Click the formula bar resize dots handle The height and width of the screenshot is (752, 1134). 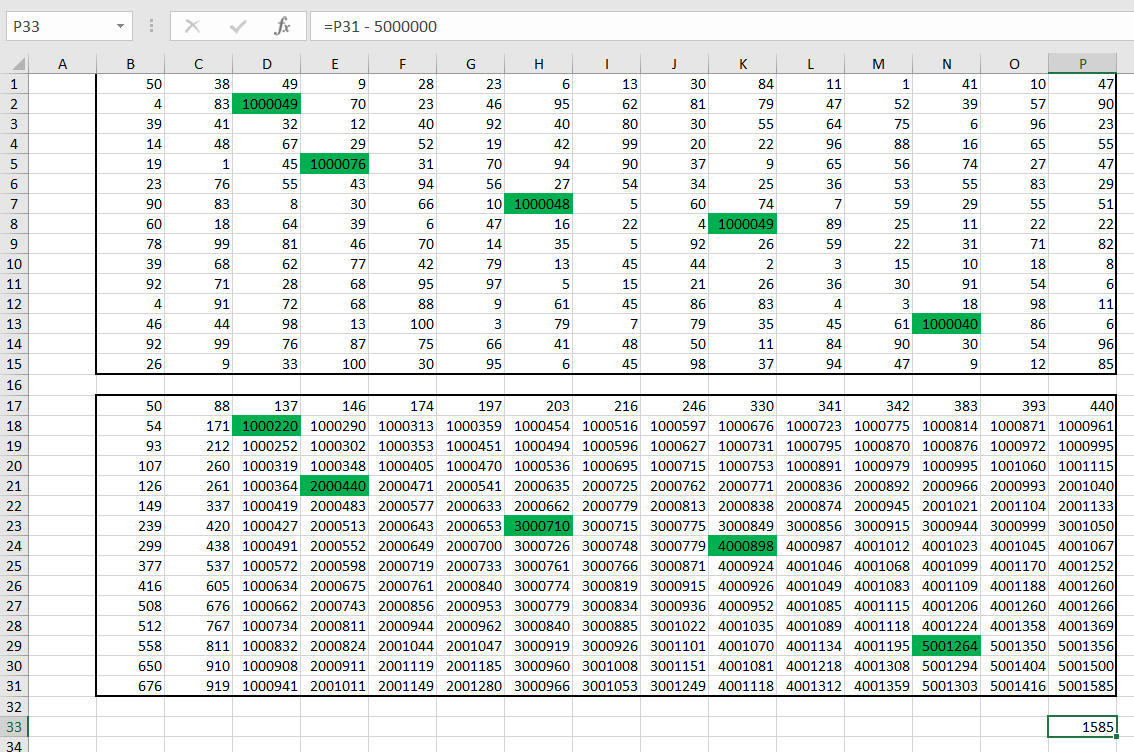[151, 26]
